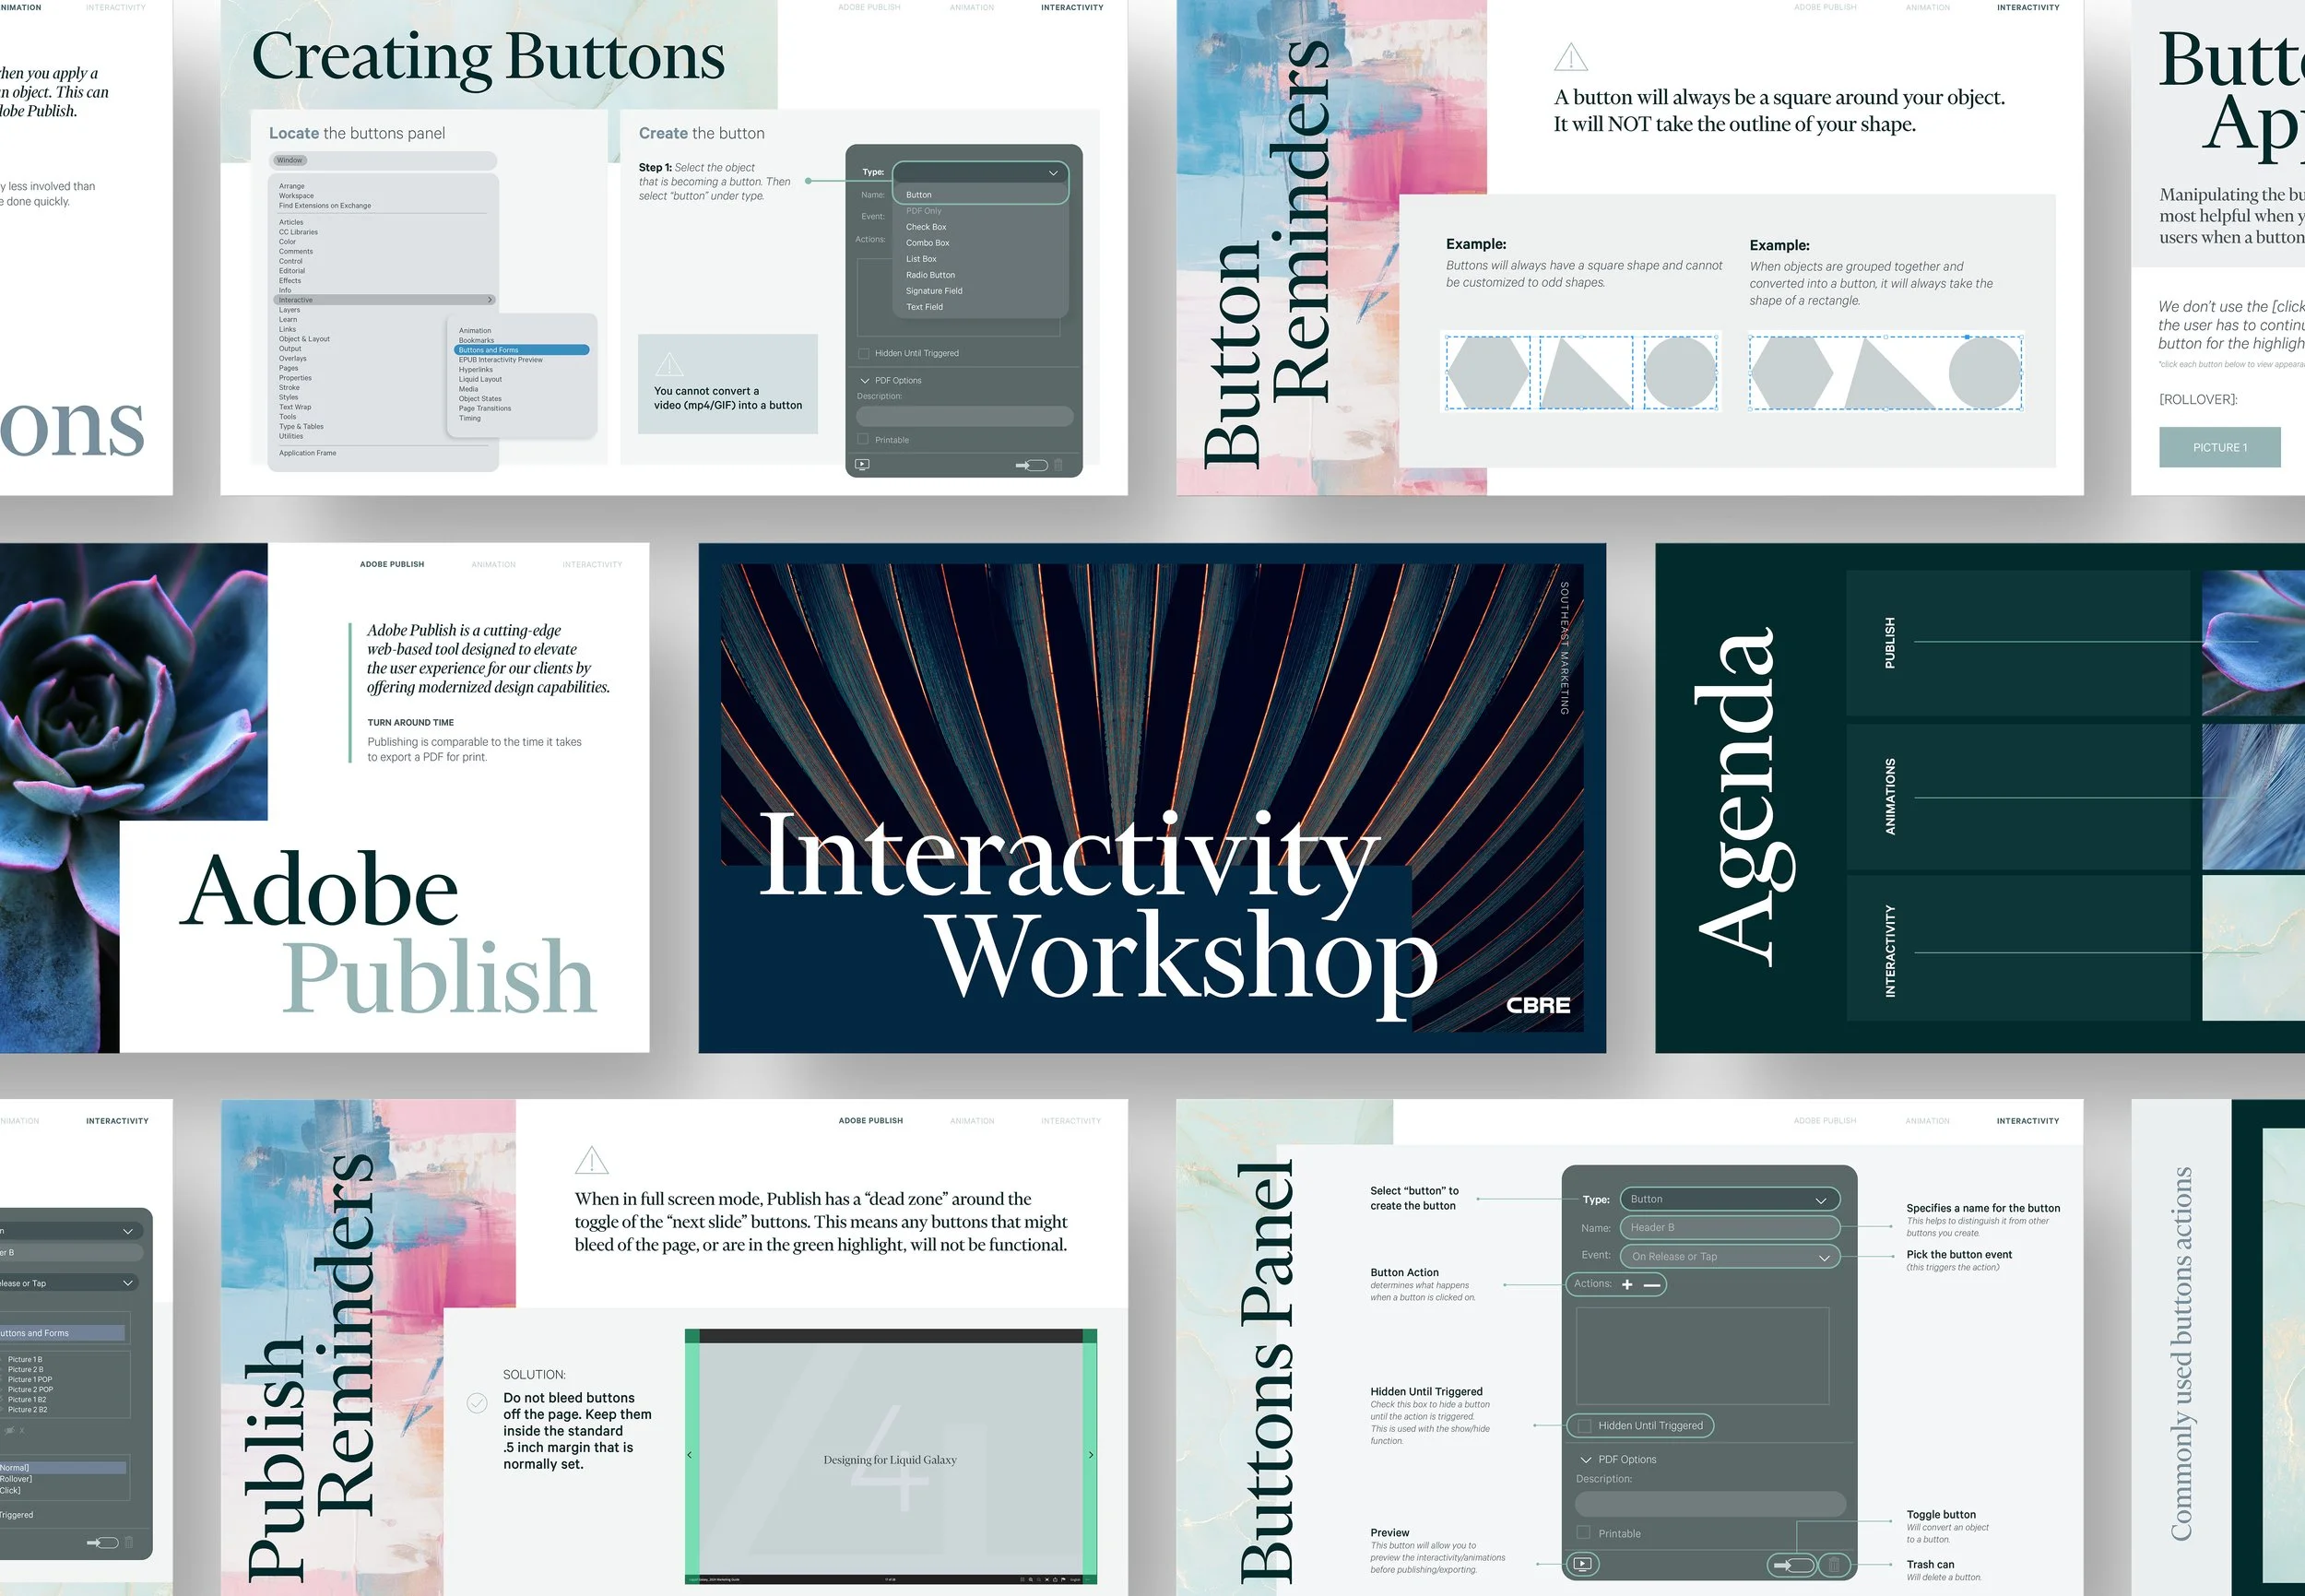Expand the Interactive submenu arrow
Screen dimensions: 2305x1596
coord(490,300)
